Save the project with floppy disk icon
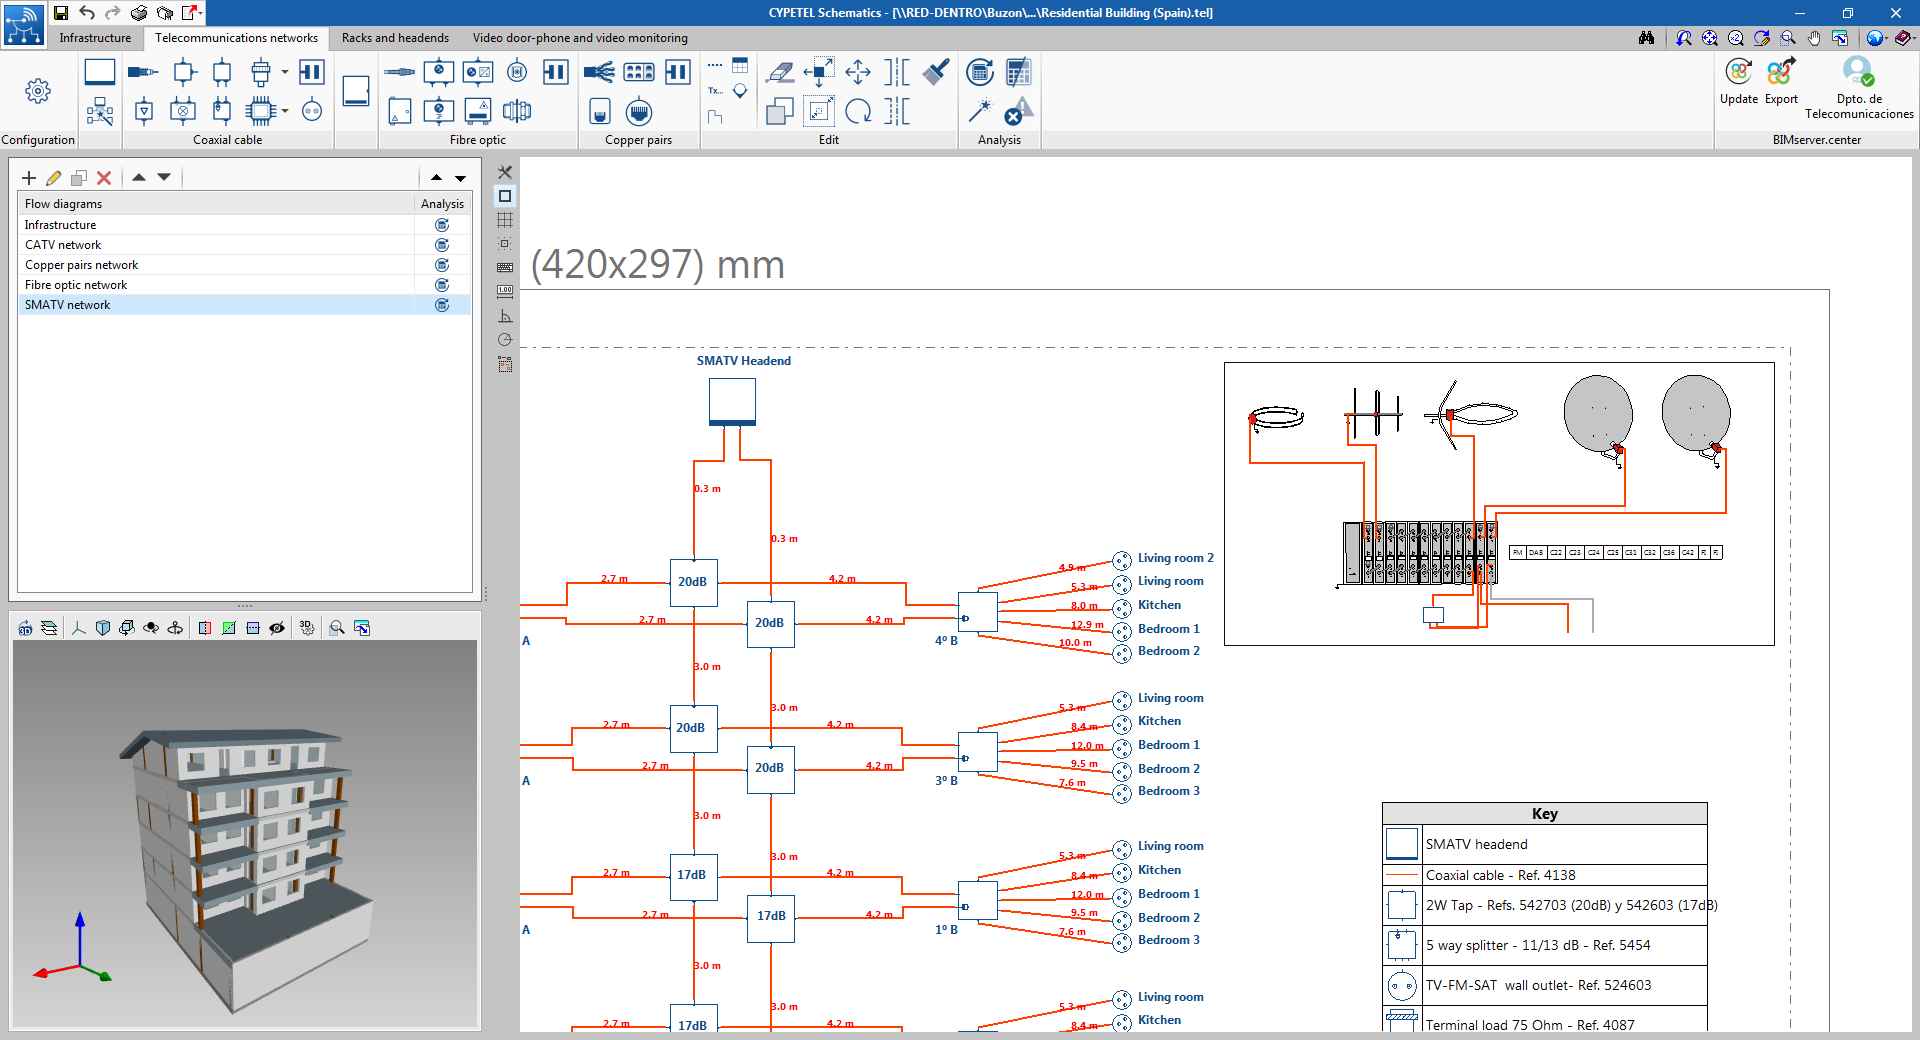This screenshot has width=1920, height=1040. click(x=61, y=13)
